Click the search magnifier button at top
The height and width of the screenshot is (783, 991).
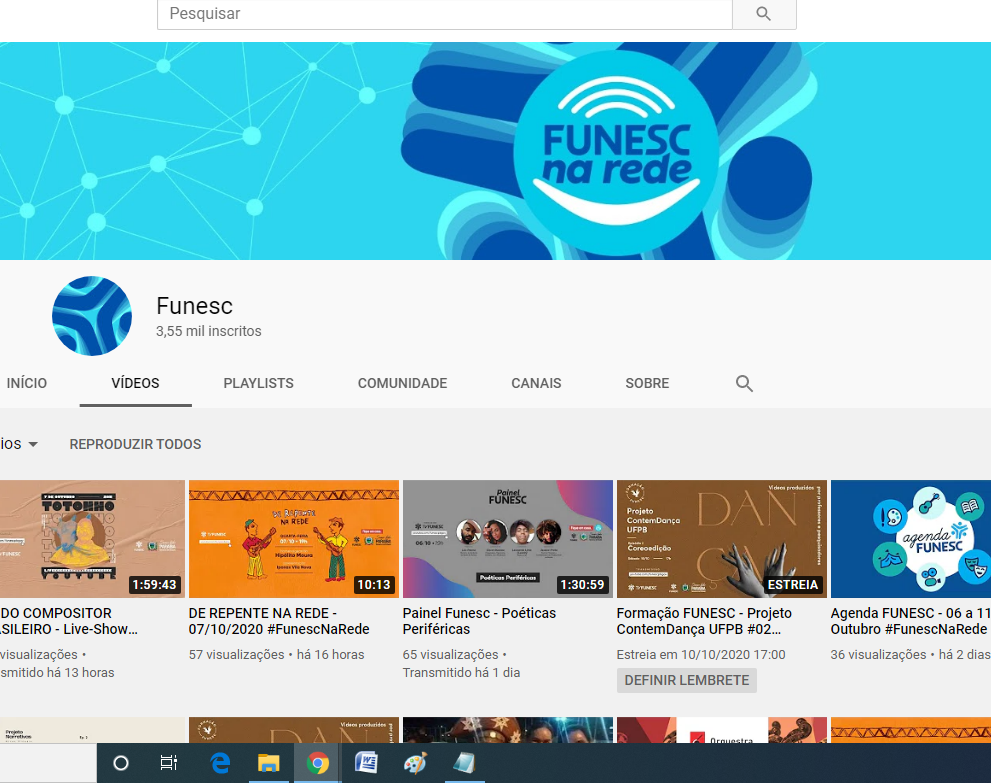click(x=763, y=13)
